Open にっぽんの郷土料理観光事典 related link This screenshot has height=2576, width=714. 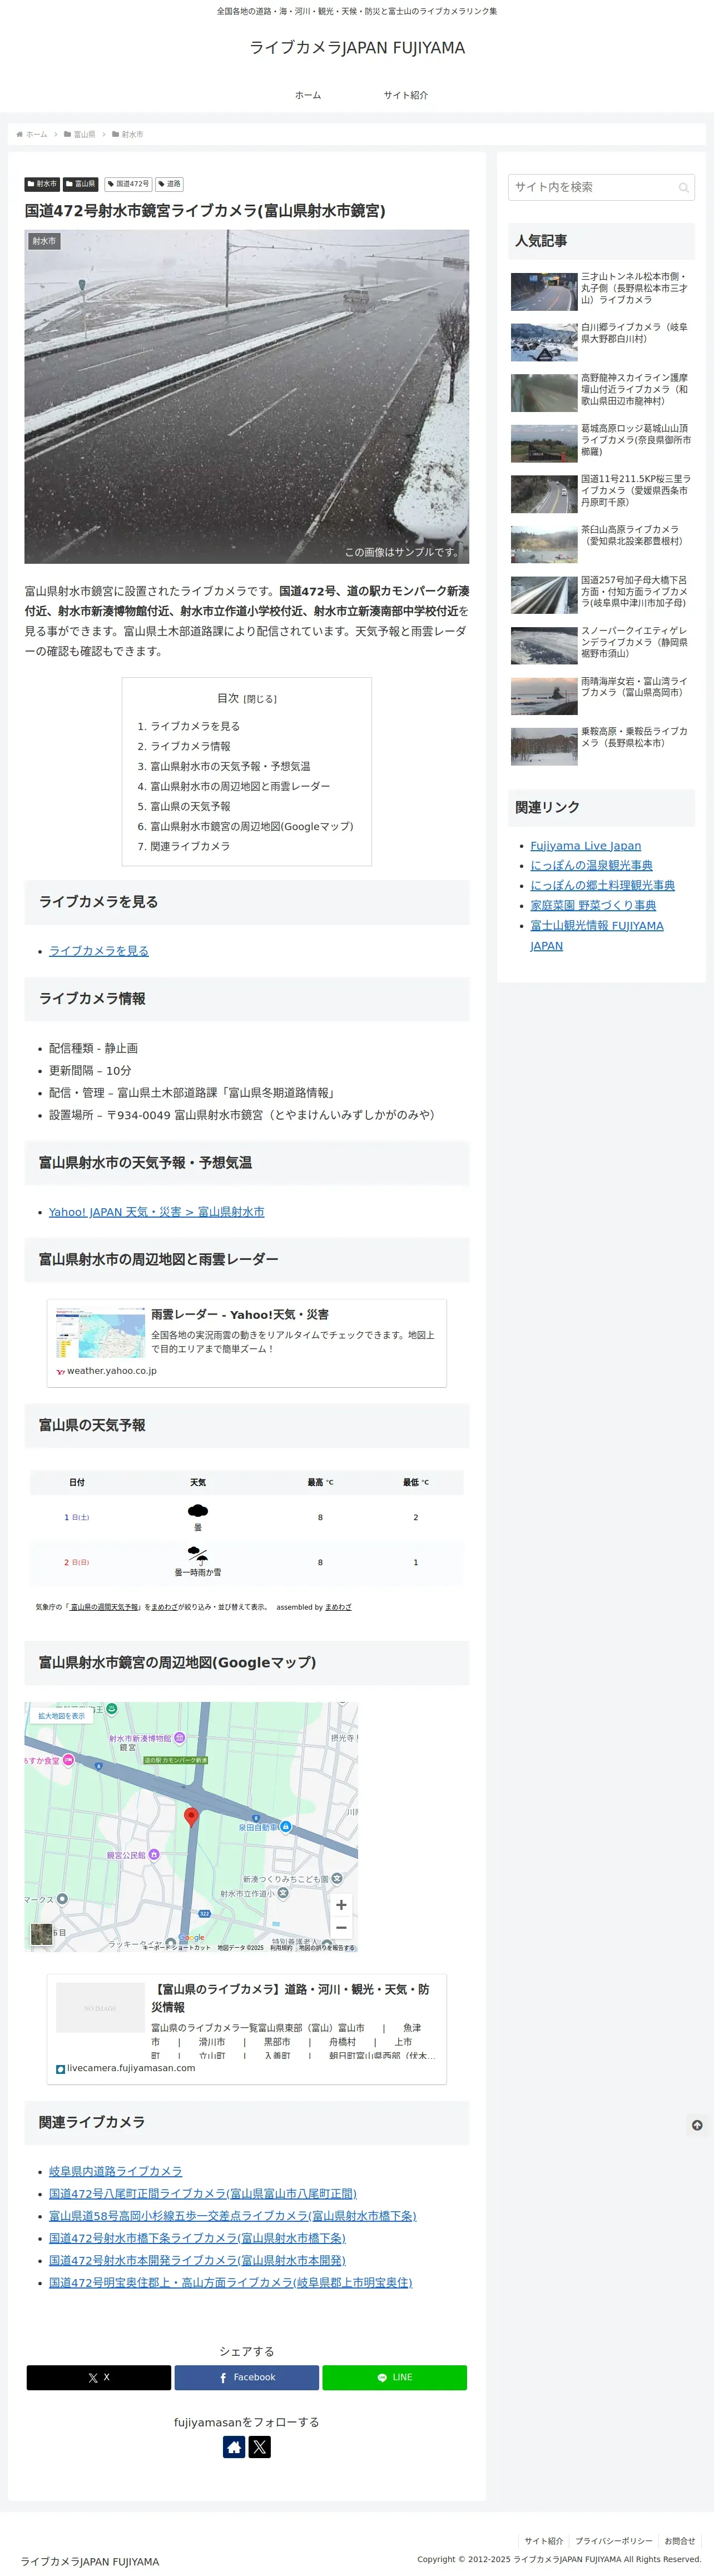(x=602, y=886)
